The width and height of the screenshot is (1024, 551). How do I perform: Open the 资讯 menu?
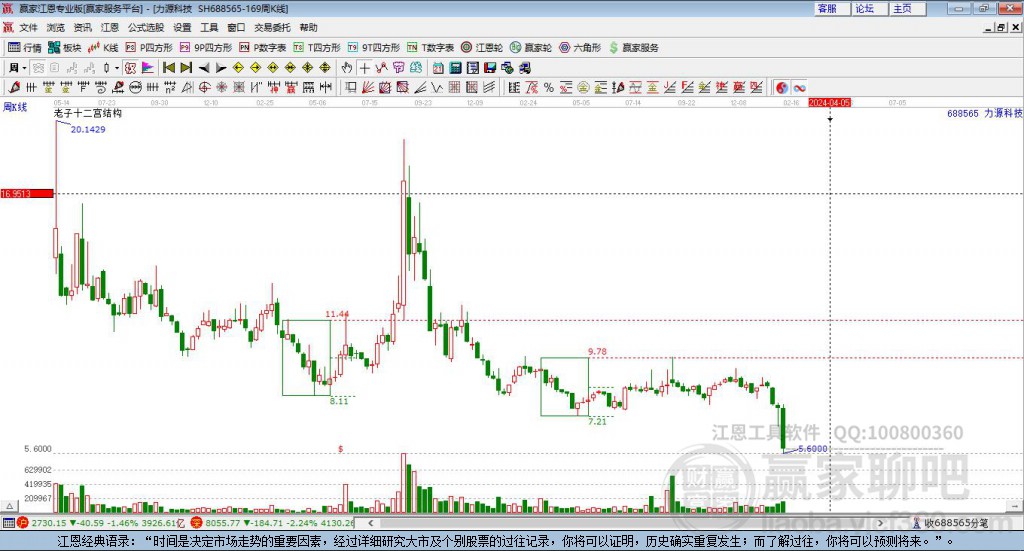[82, 27]
